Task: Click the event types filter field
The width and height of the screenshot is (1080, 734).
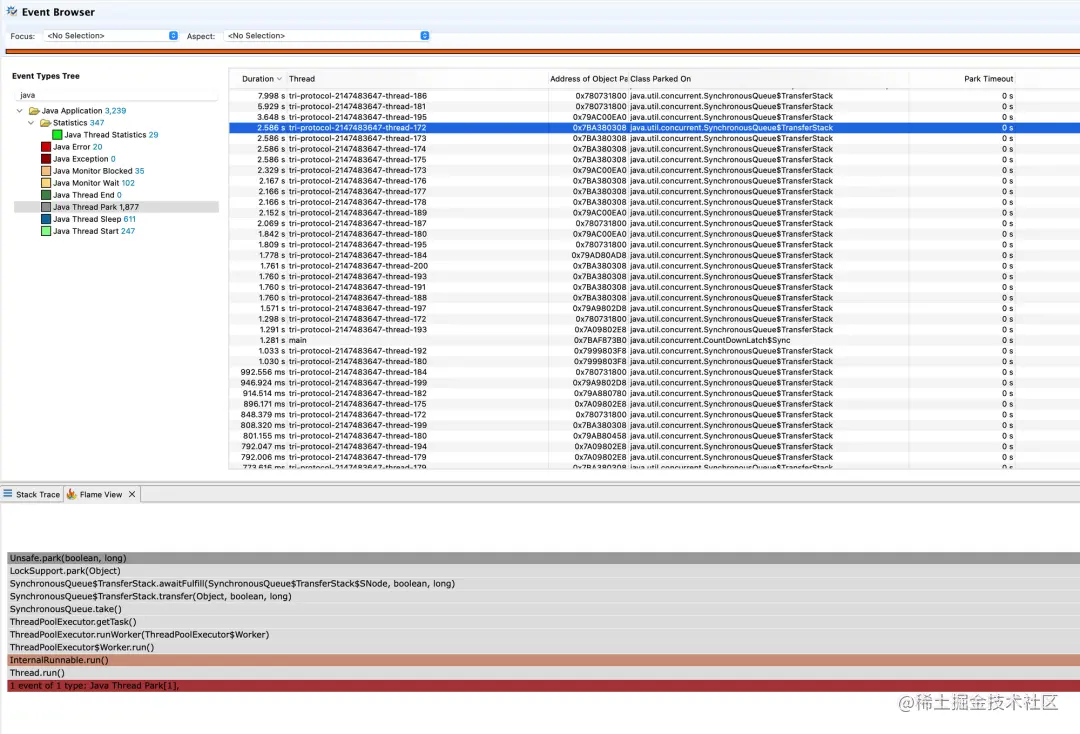Action: tap(116, 96)
